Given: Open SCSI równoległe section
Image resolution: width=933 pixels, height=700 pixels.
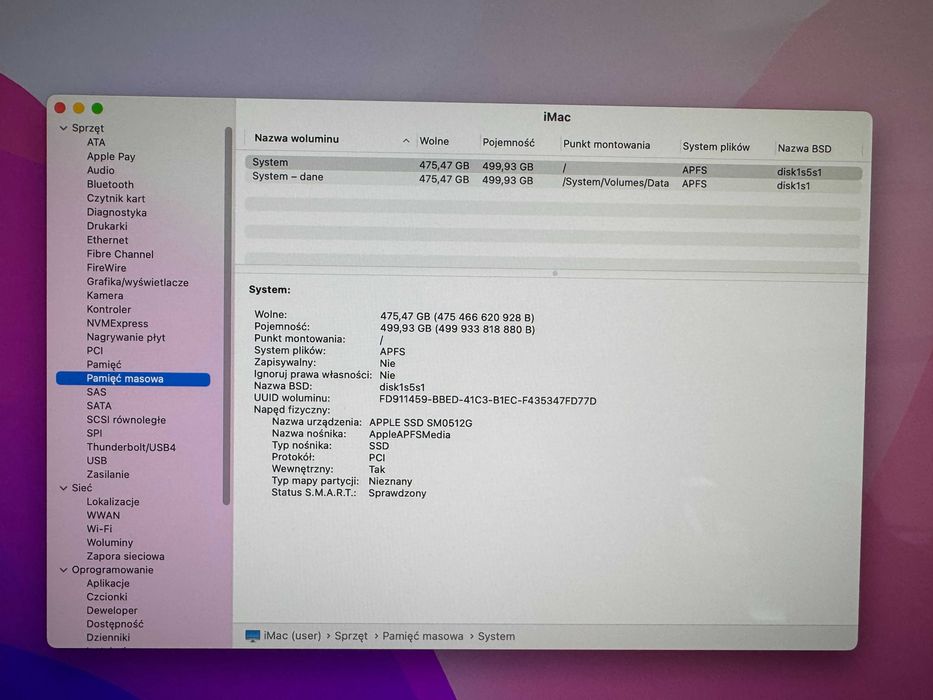Looking at the screenshot, I should coord(126,420).
